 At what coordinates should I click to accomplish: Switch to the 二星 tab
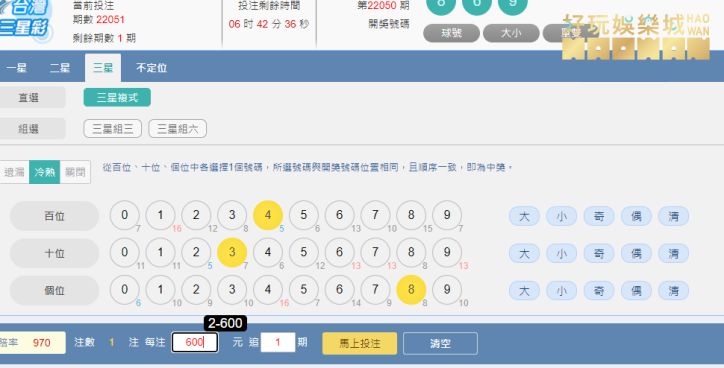pyautogui.click(x=60, y=68)
